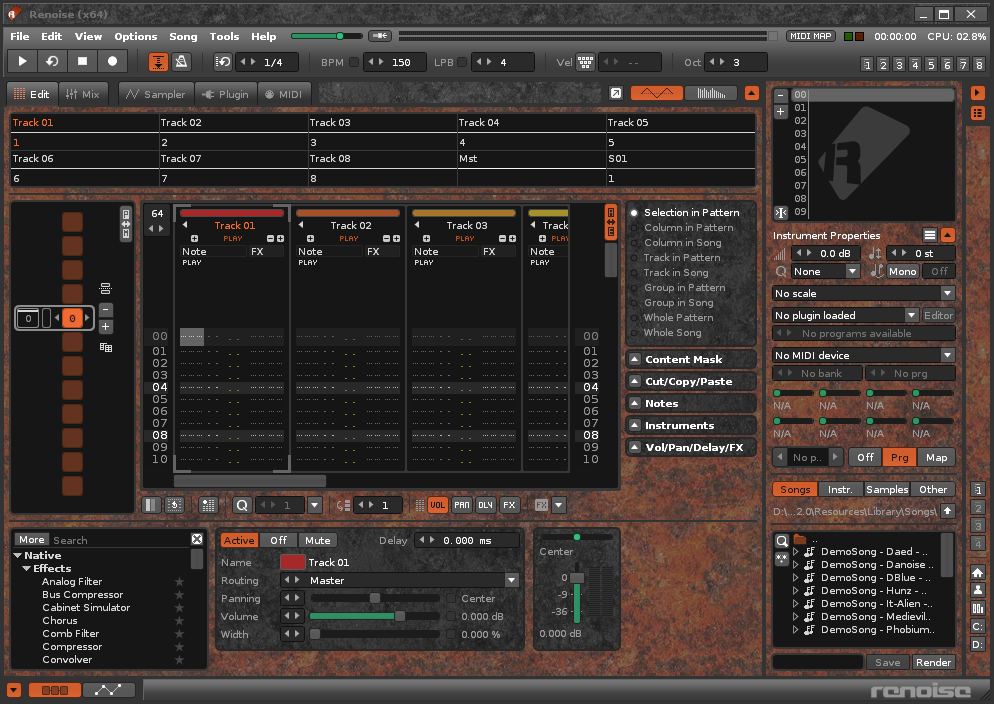Open the No scale dropdown
The height and width of the screenshot is (704, 994).
click(x=864, y=293)
